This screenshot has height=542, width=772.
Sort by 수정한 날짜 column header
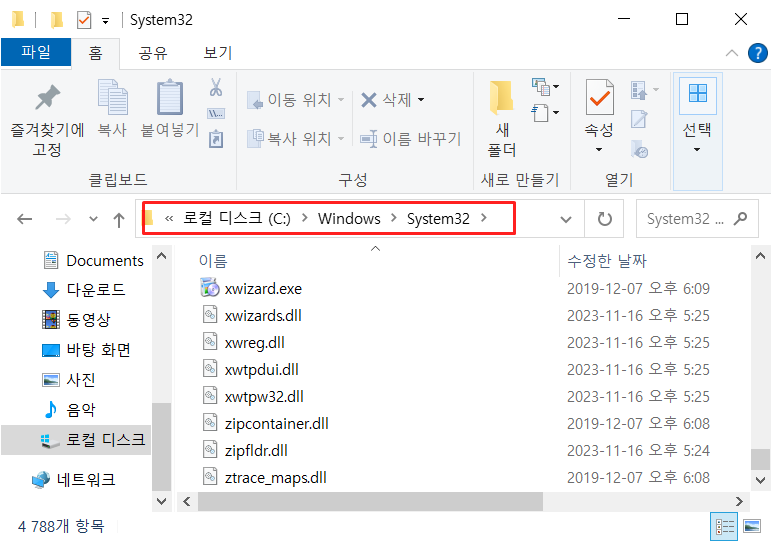coord(607,260)
